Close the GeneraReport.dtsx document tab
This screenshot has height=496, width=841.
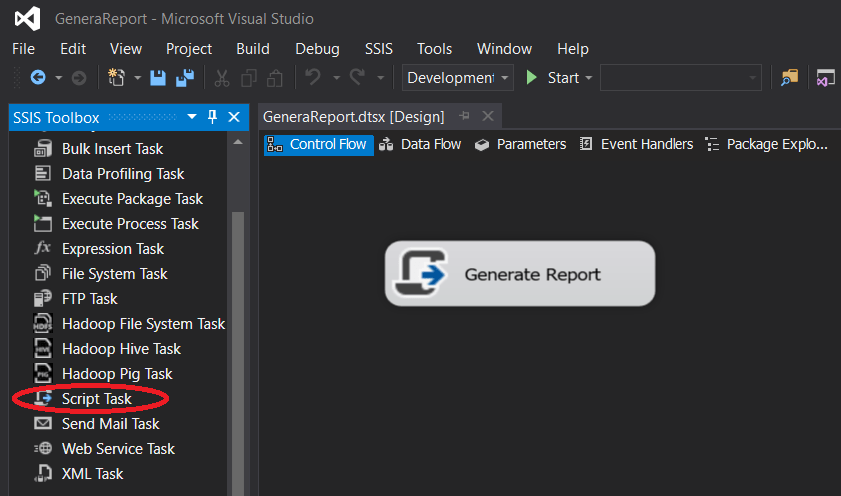(488, 116)
